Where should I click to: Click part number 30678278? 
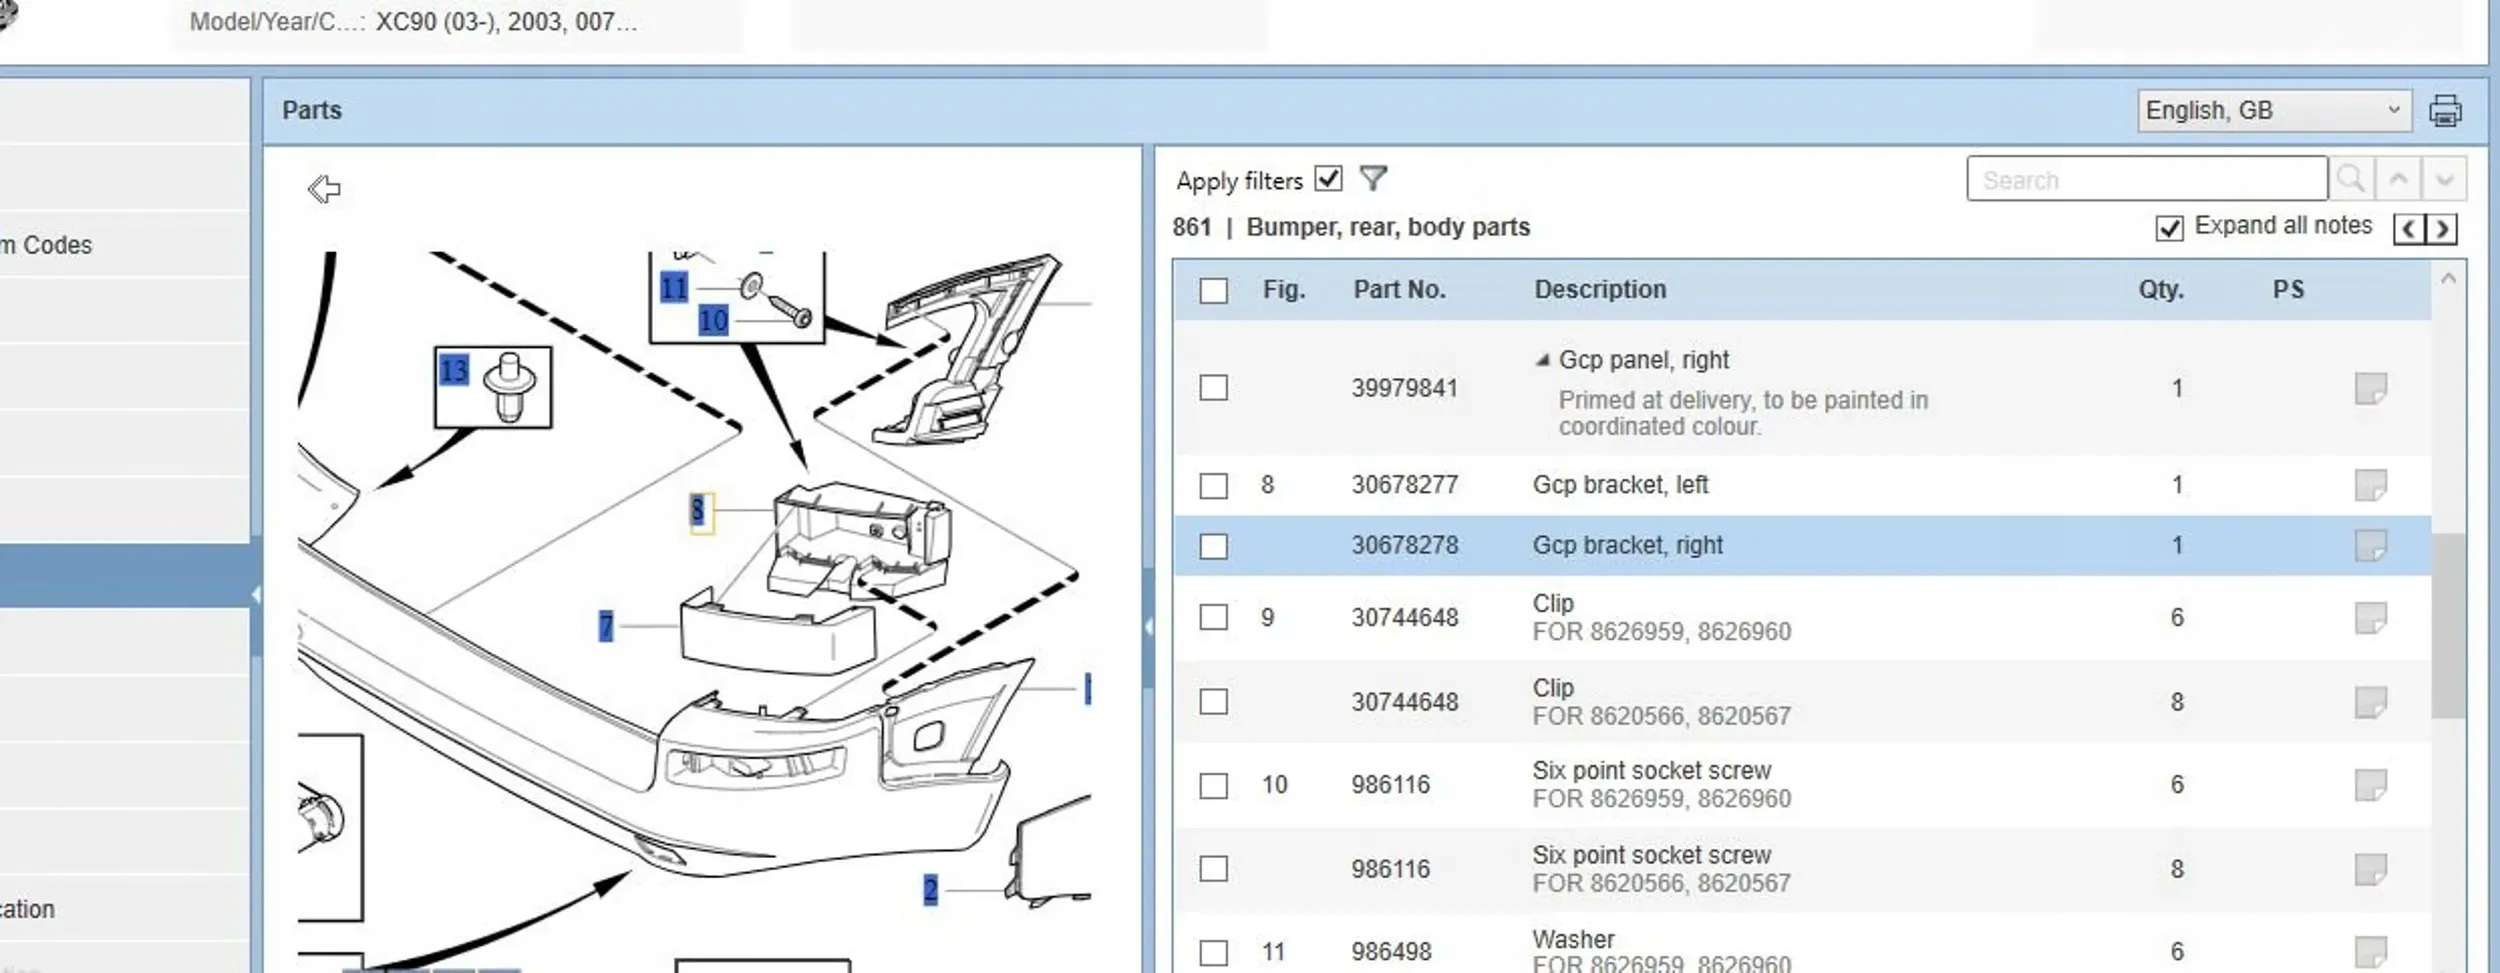(1404, 546)
